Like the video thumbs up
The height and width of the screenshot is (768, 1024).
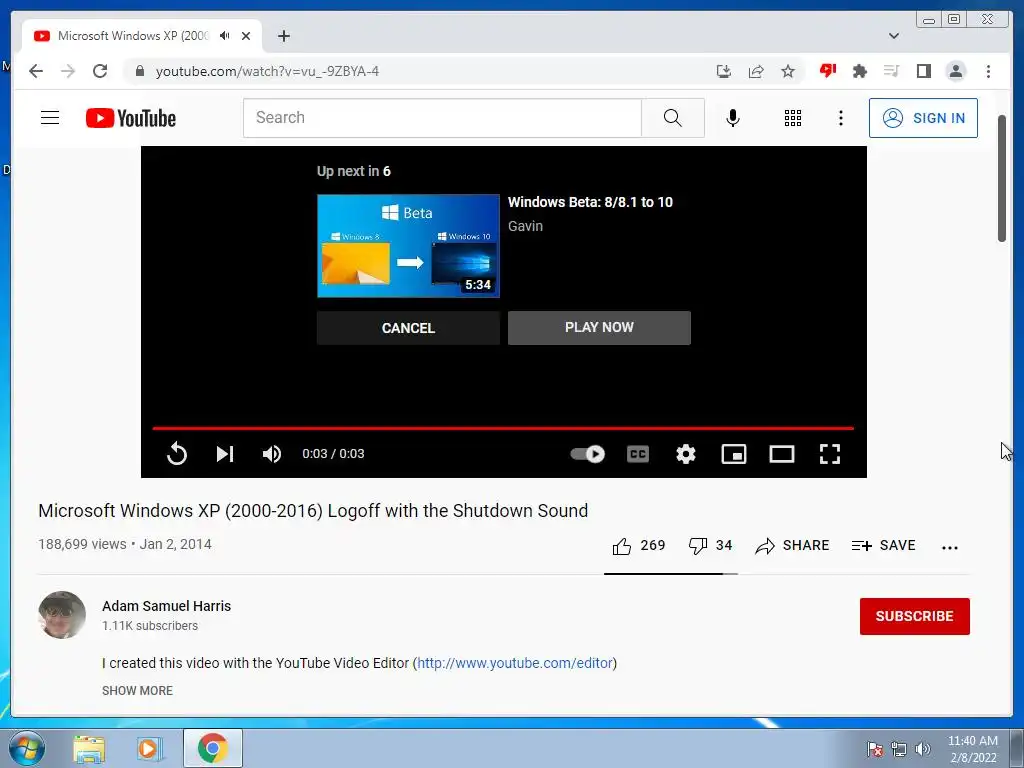pos(638,545)
